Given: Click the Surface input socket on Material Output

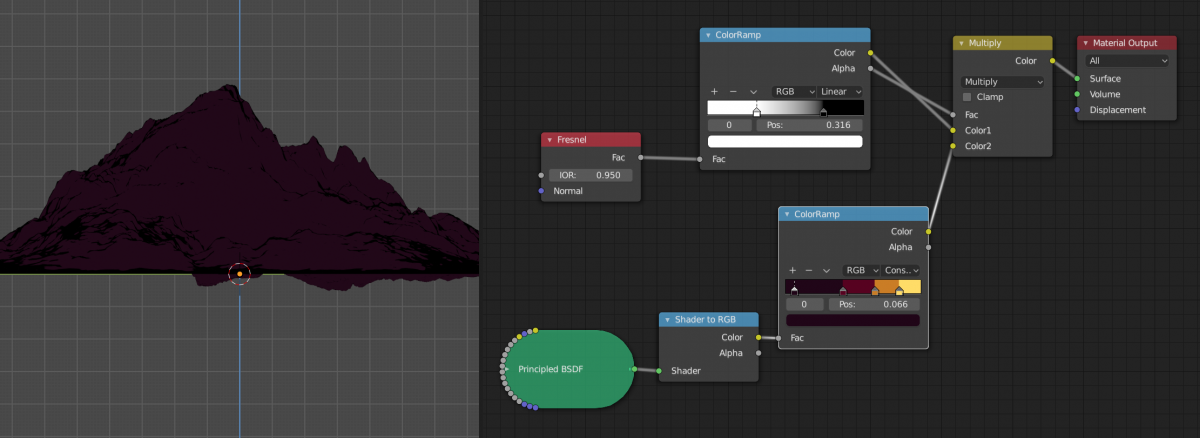Looking at the screenshot, I should click(1077, 78).
